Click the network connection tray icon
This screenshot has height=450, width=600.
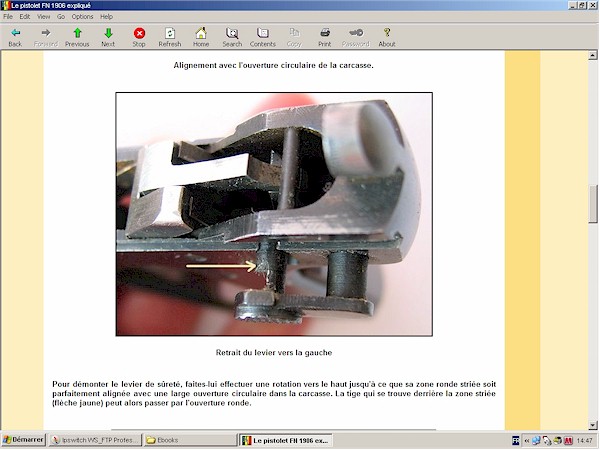click(x=536, y=441)
